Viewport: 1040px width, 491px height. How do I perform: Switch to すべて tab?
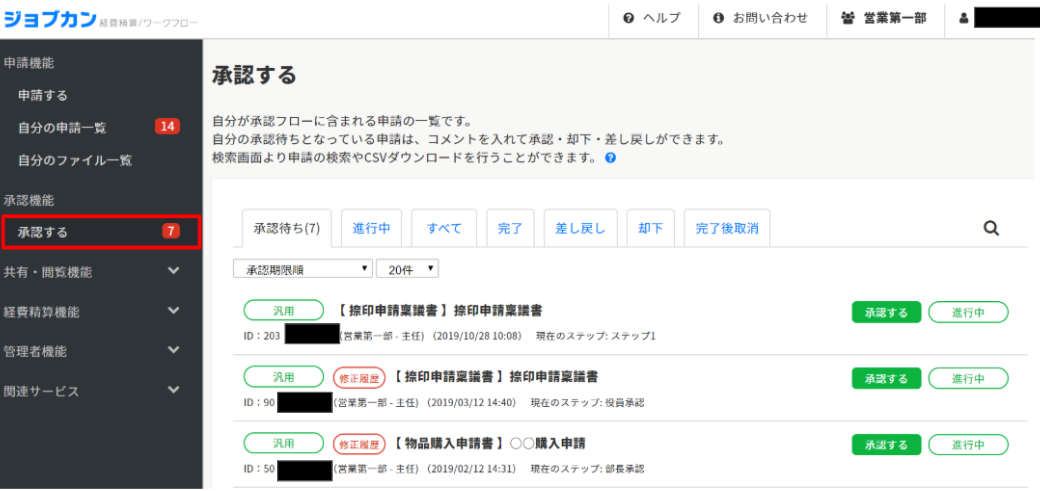pos(444,228)
